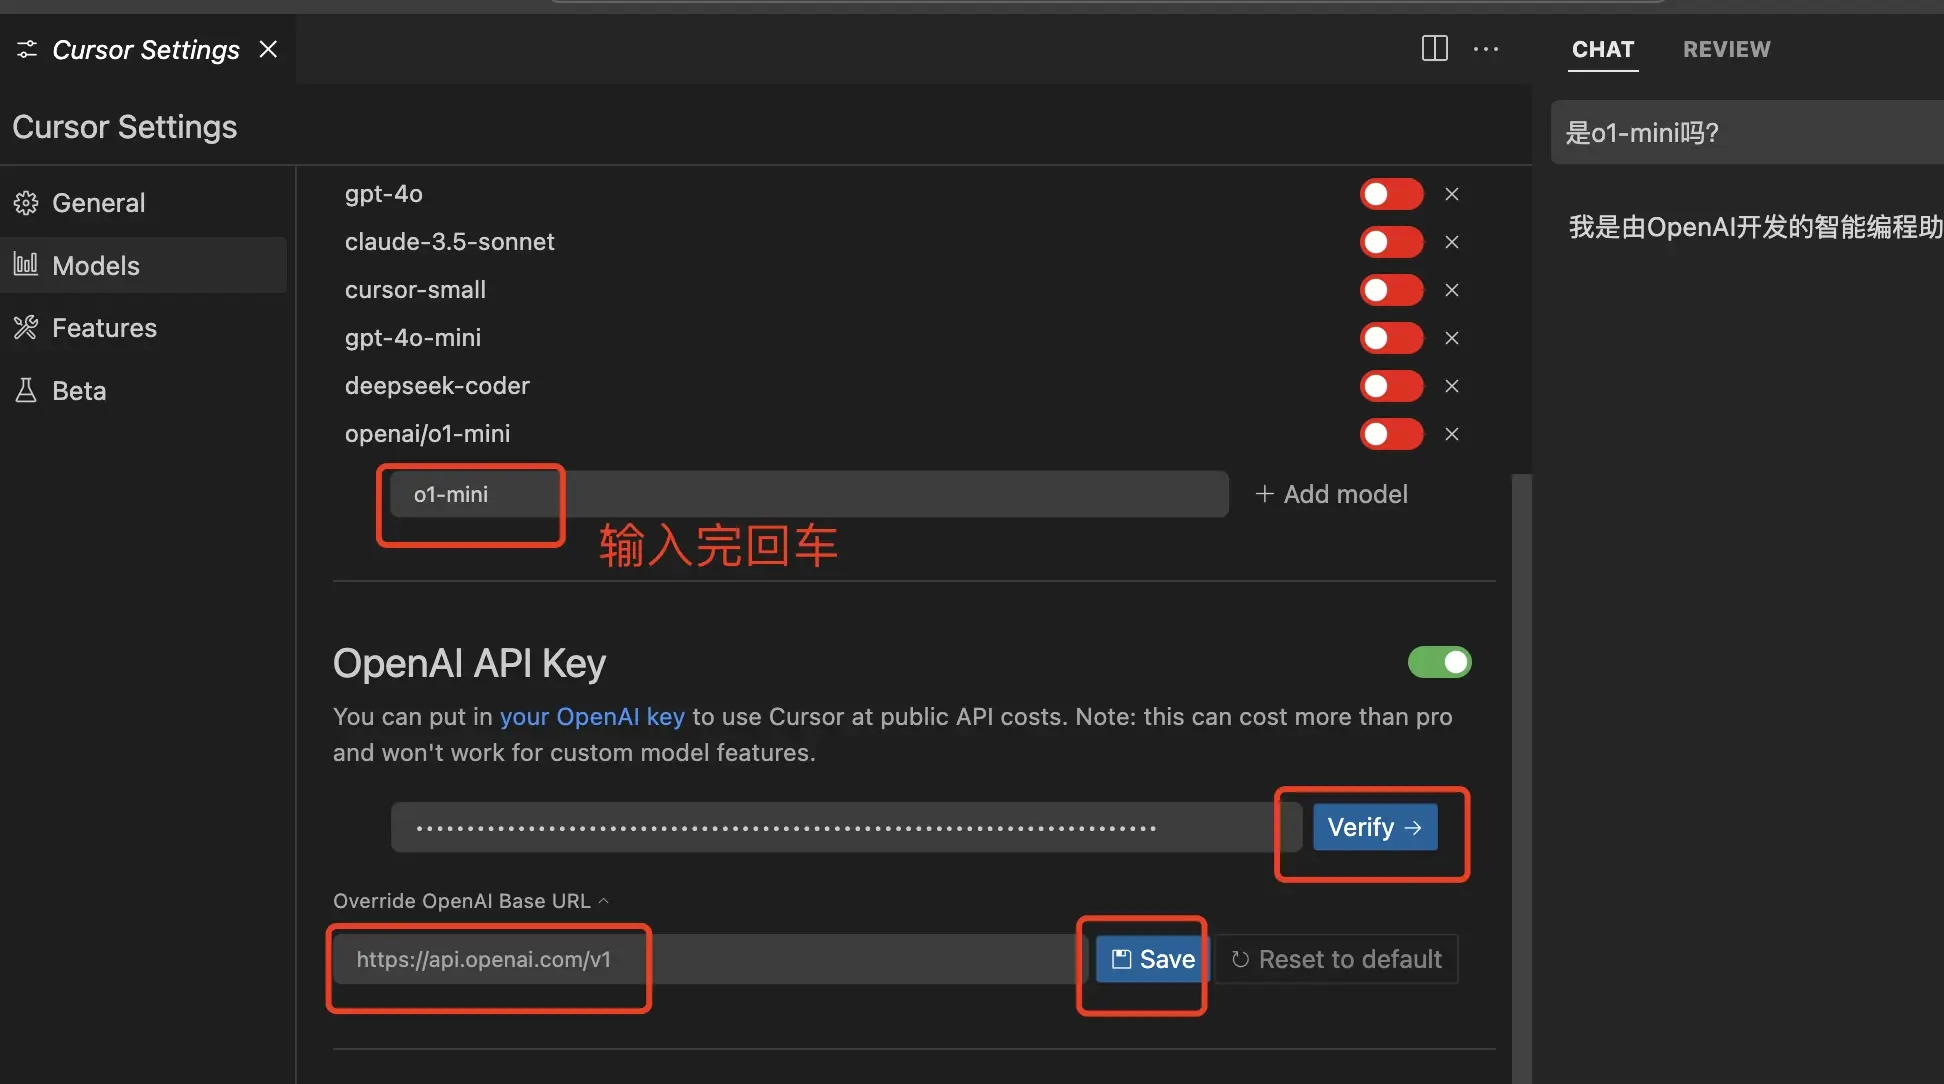Click the OpenAI API Key heading
Screen dimensions: 1944x1084
[469, 664]
